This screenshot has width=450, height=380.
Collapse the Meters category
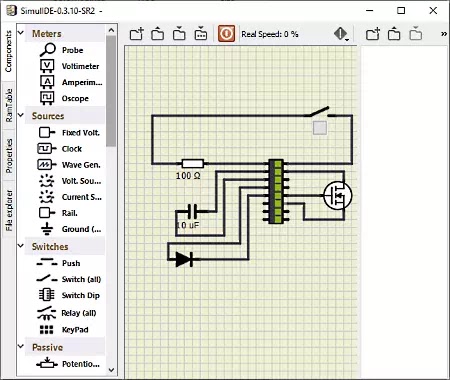point(21,33)
